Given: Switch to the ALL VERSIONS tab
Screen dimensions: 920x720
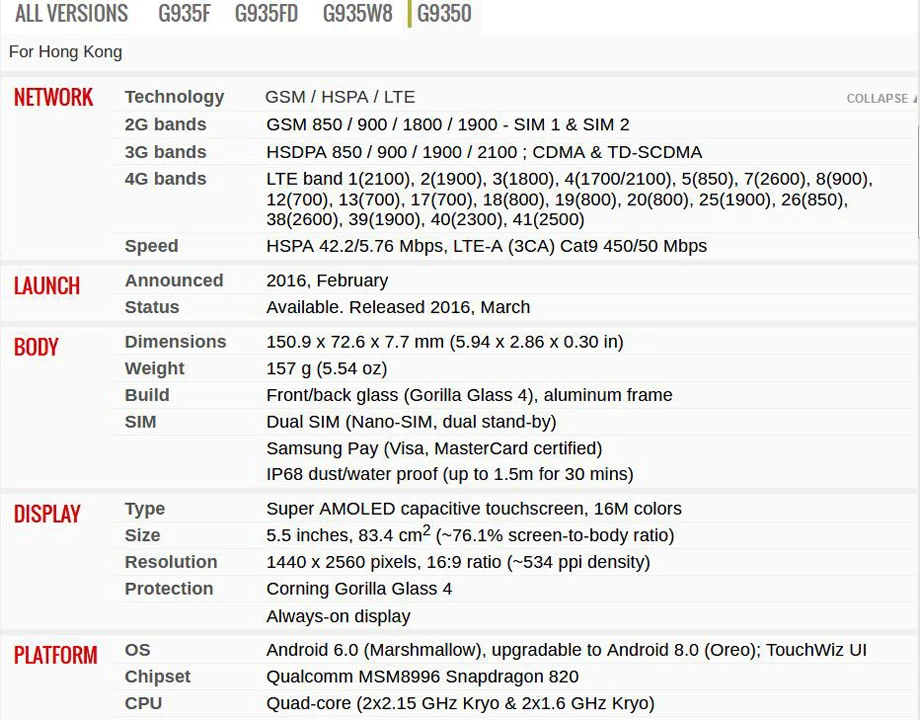Looking at the screenshot, I should pos(71,13).
